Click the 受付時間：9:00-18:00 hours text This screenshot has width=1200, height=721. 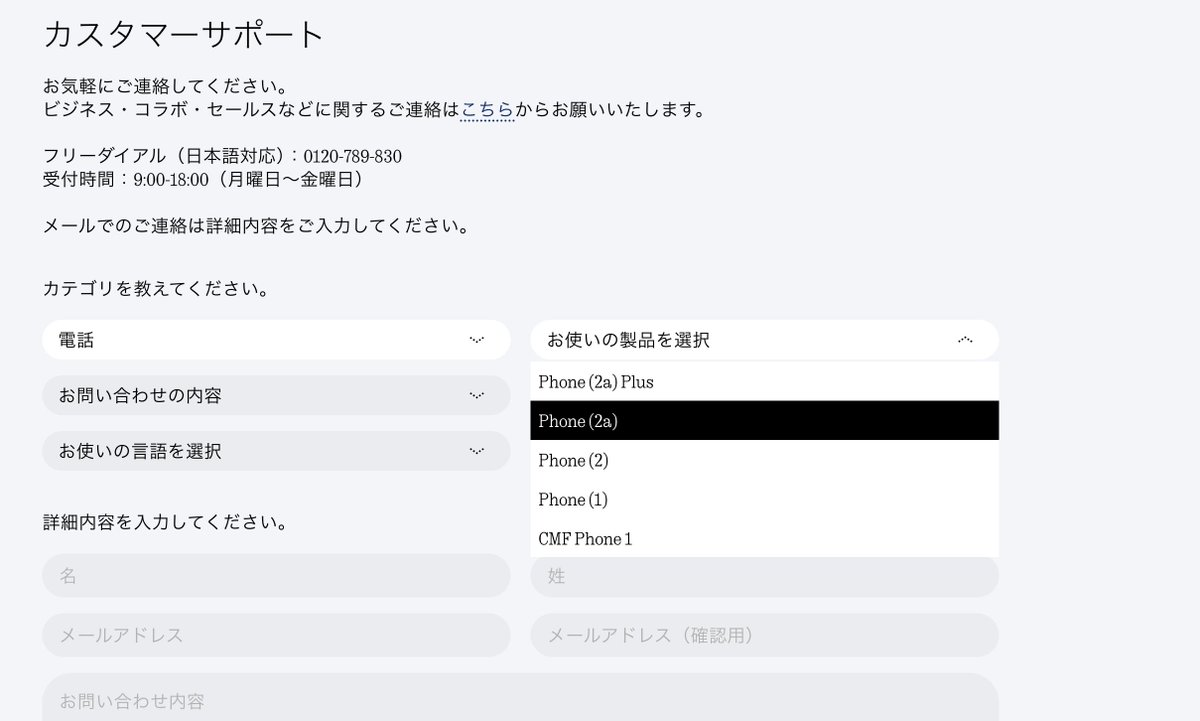click(x=126, y=180)
